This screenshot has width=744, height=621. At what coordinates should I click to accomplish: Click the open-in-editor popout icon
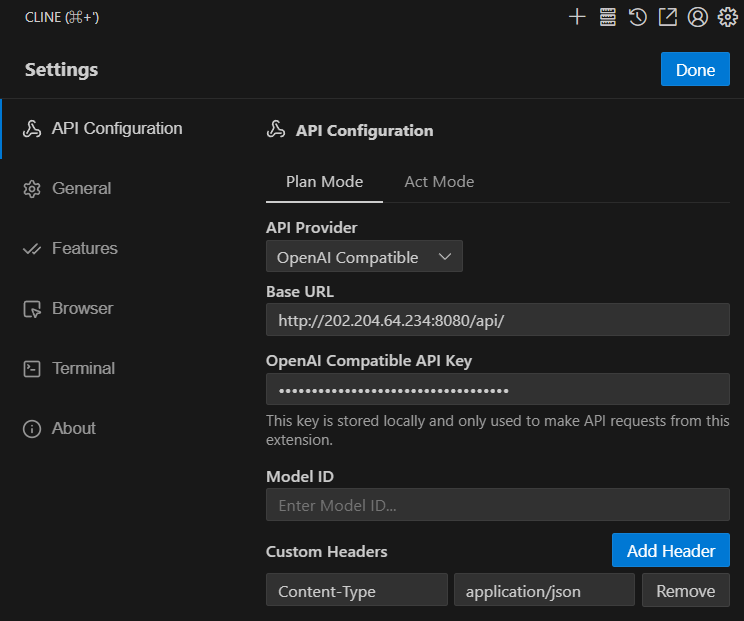click(667, 17)
